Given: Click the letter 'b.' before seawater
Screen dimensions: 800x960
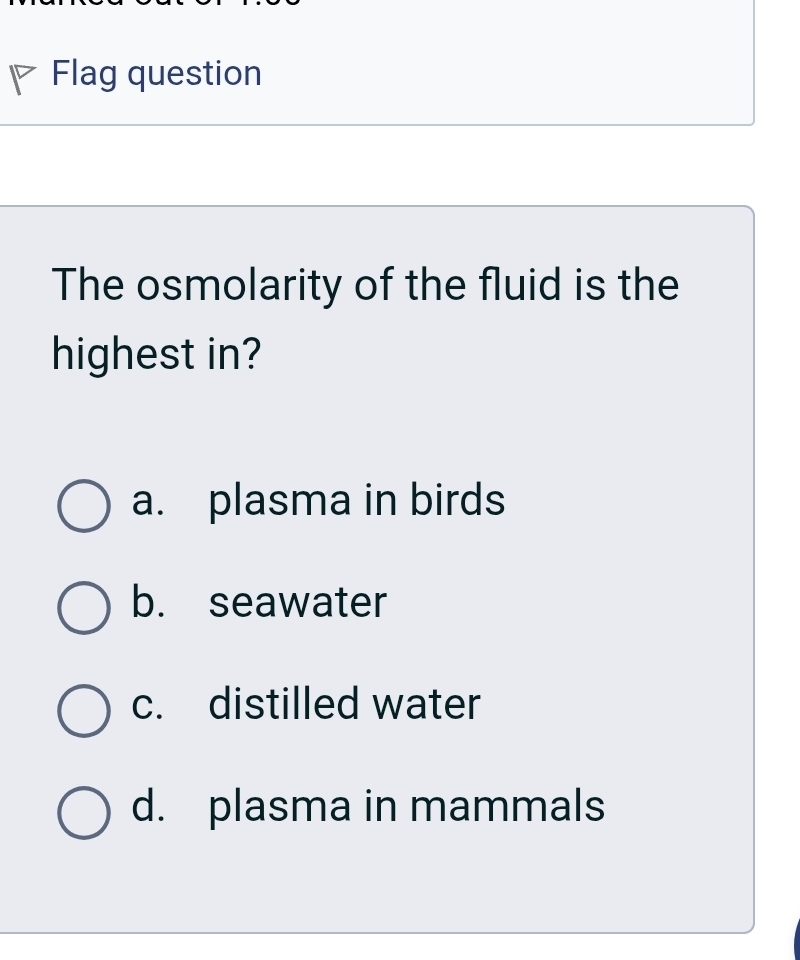Looking at the screenshot, I should 150,603.
